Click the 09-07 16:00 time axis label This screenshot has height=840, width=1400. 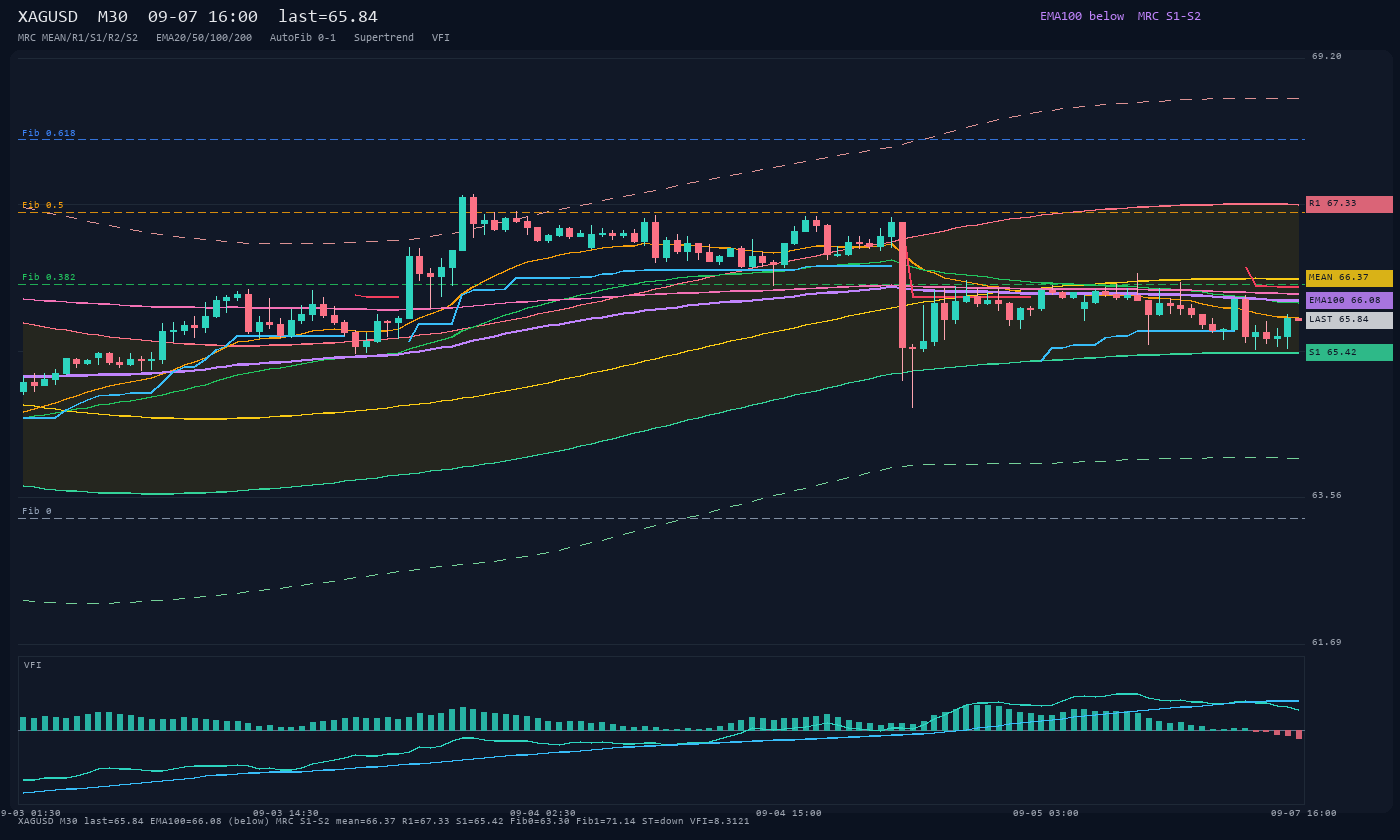point(1304,813)
